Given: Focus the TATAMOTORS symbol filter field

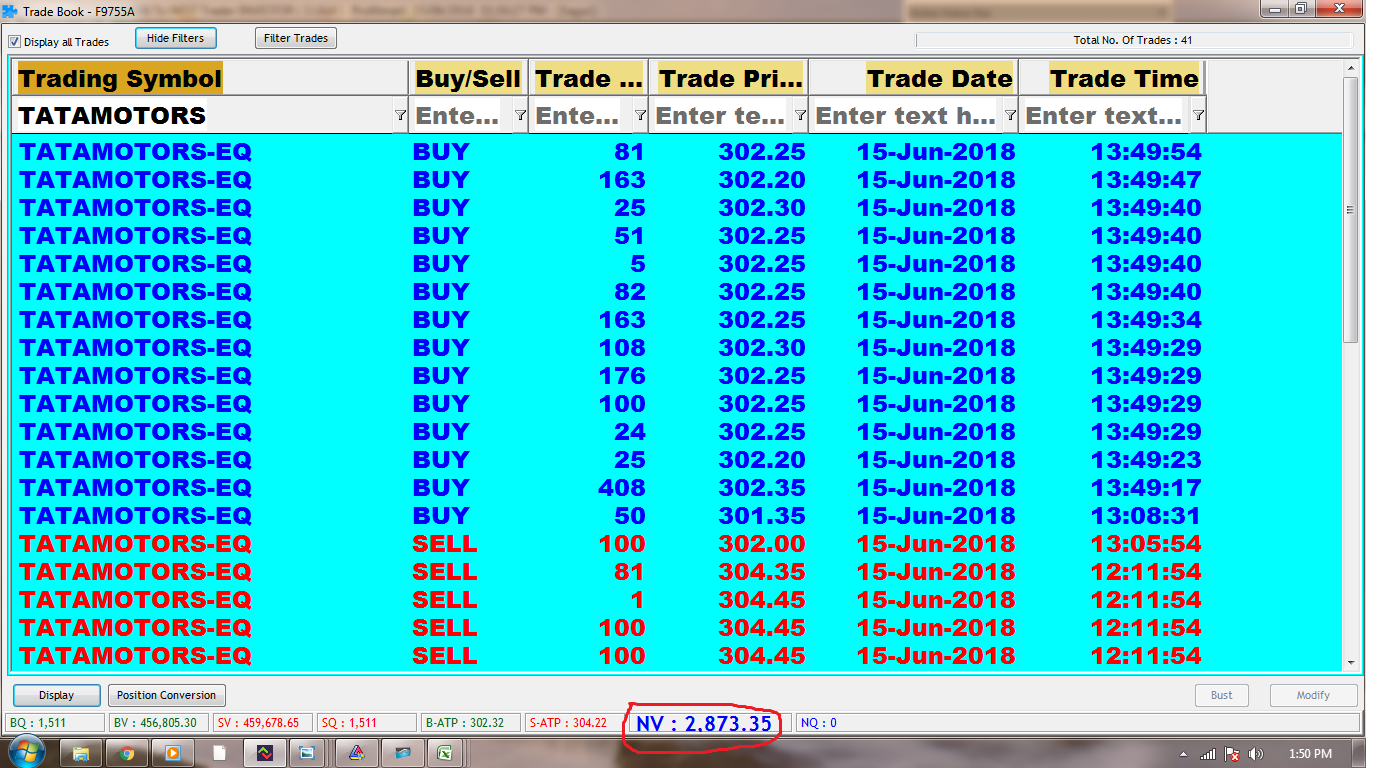Looking at the screenshot, I should tap(203, 116).
